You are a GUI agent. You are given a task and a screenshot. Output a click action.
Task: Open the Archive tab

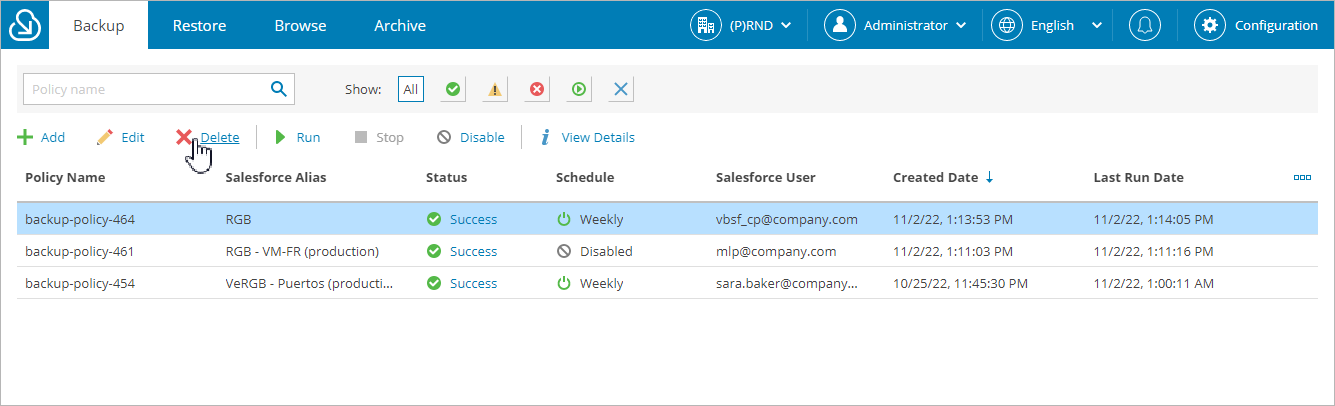(400, 26)
